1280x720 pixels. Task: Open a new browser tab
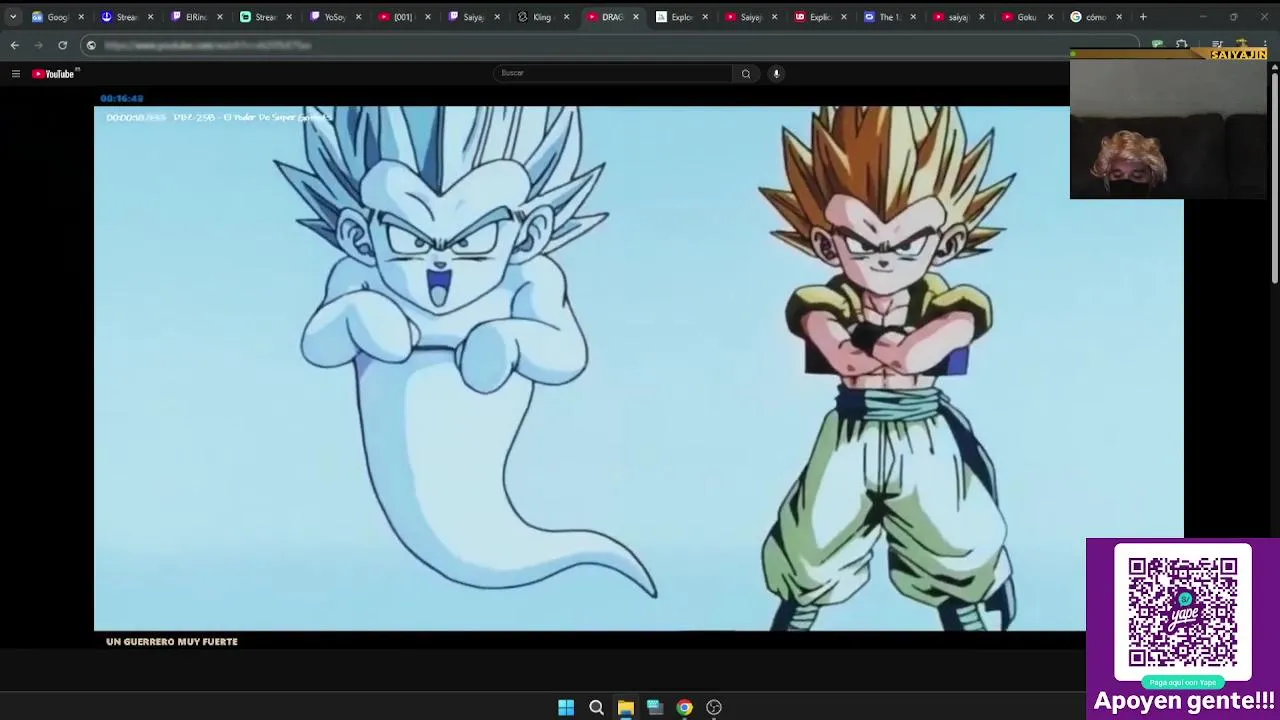pos(1143,17)
